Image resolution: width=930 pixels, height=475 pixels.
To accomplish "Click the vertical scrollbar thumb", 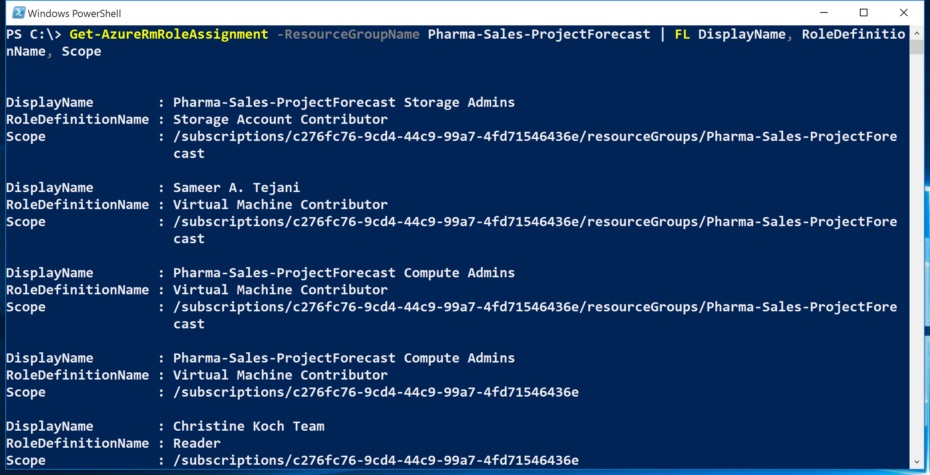I will (916, 49).
